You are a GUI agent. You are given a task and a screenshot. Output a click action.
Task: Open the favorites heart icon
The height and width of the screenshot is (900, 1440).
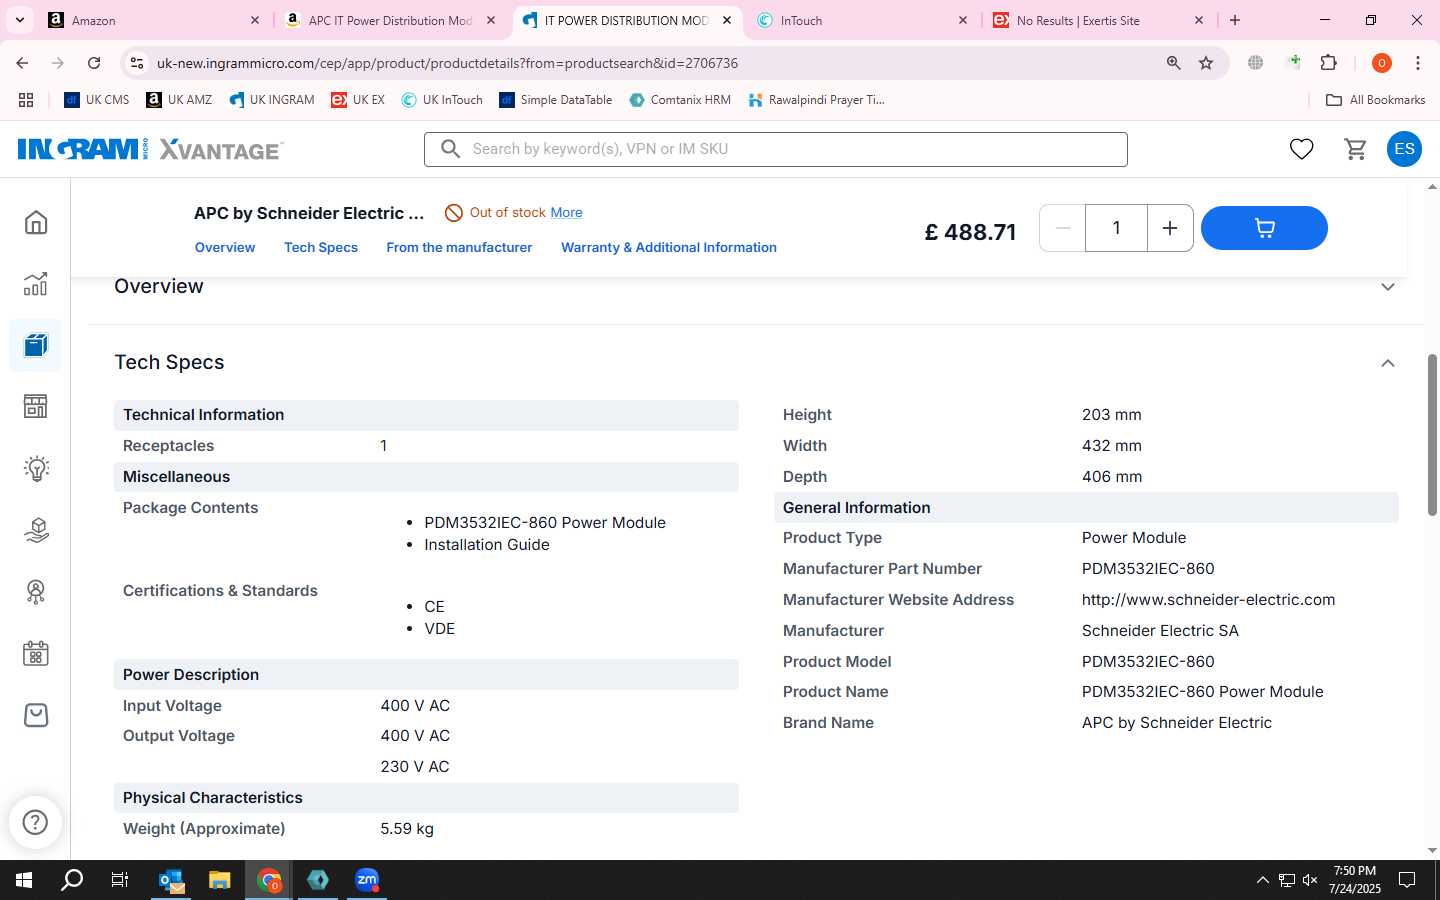[1301, 149]
